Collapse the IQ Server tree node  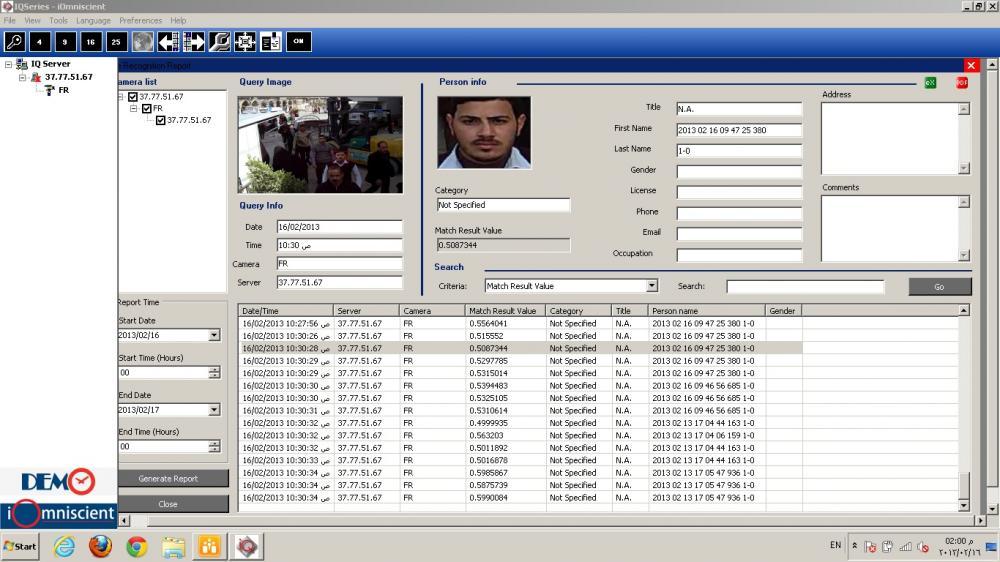coord(9,64)
